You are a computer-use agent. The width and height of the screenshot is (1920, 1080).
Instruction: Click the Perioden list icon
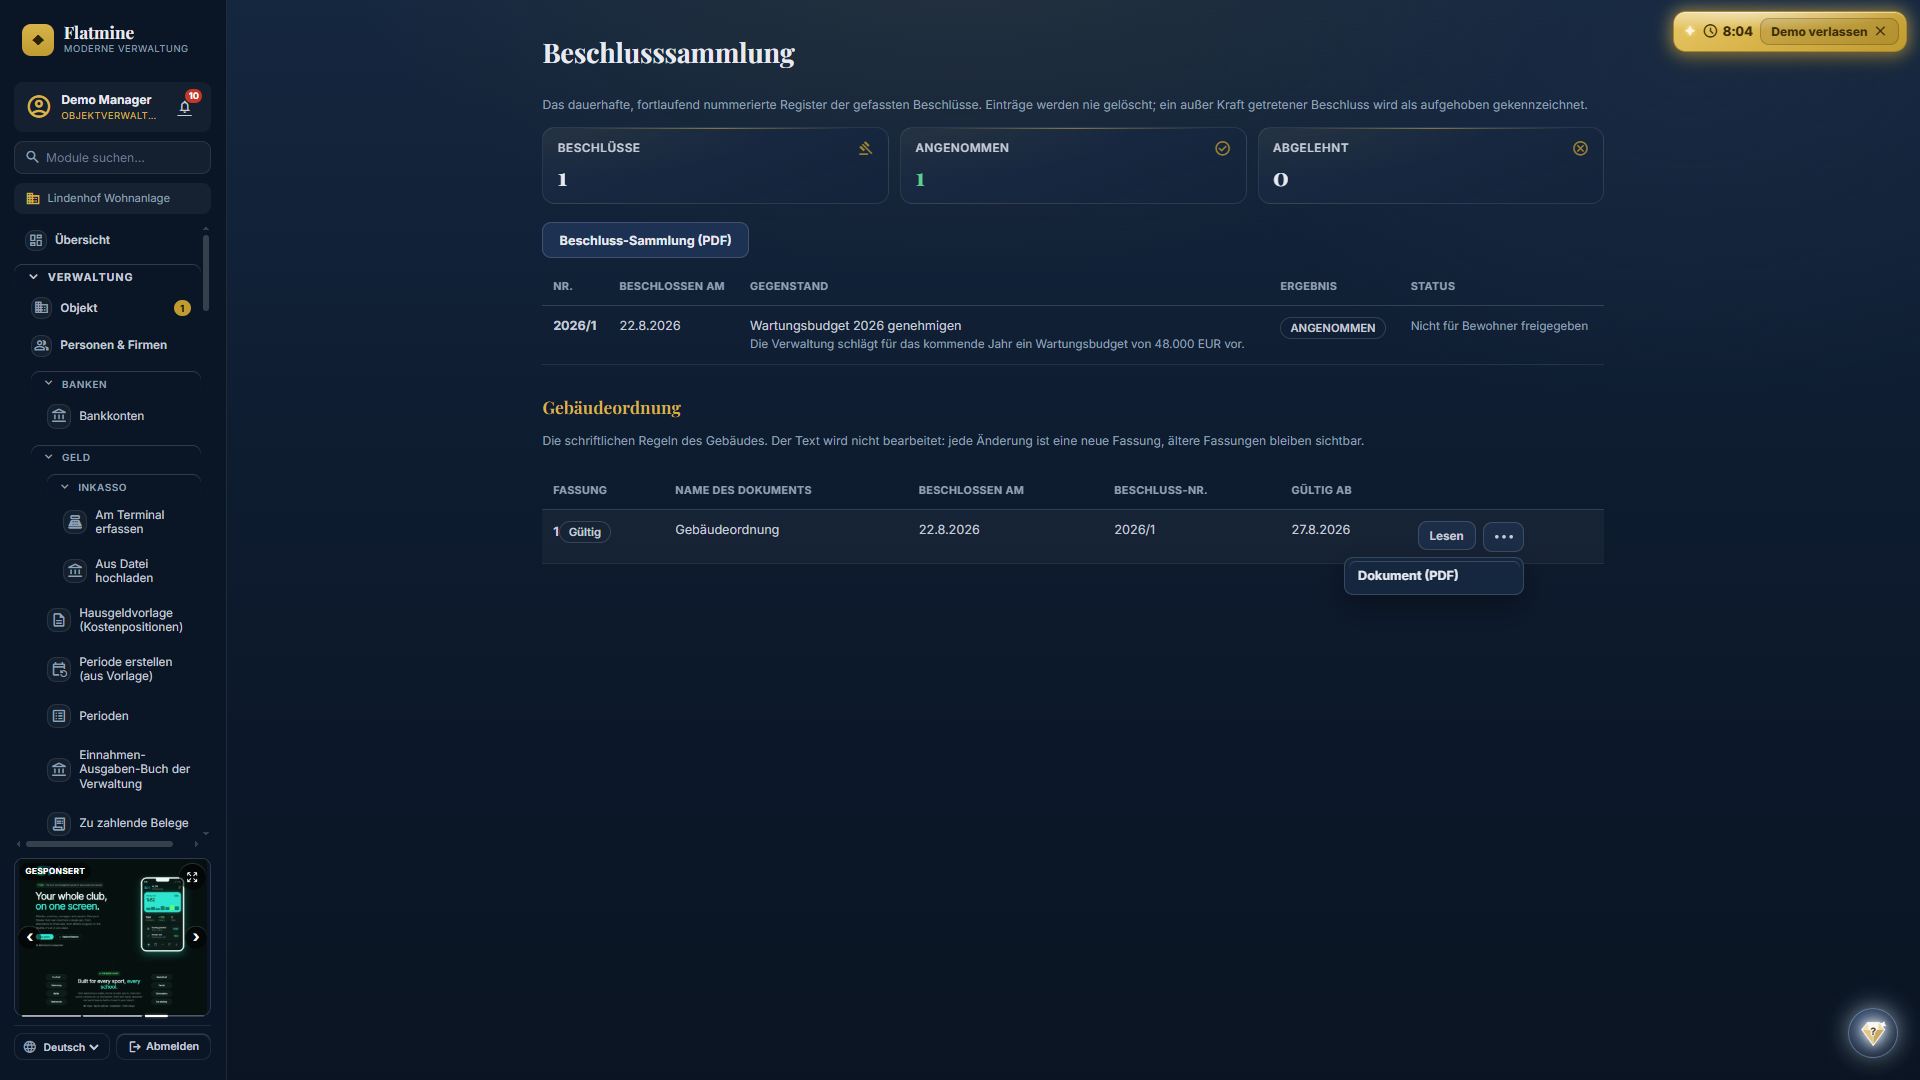pos(59,716)
